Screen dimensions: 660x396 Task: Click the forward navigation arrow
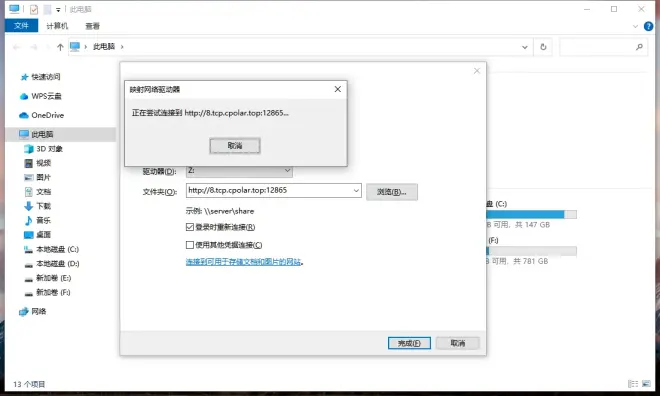click(34, 47)
